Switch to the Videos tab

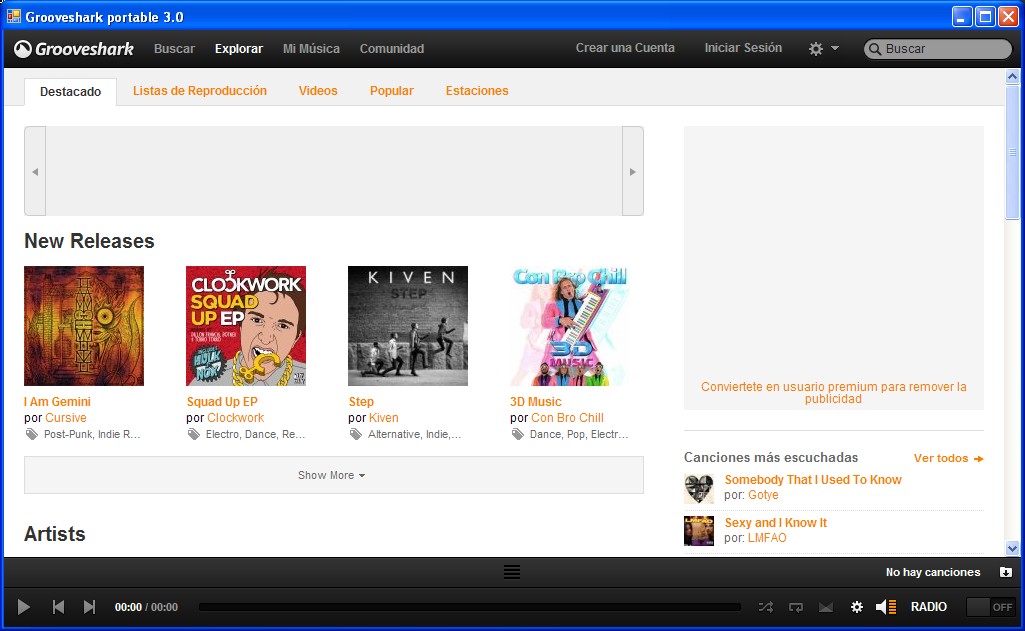[x=318, y=91]
